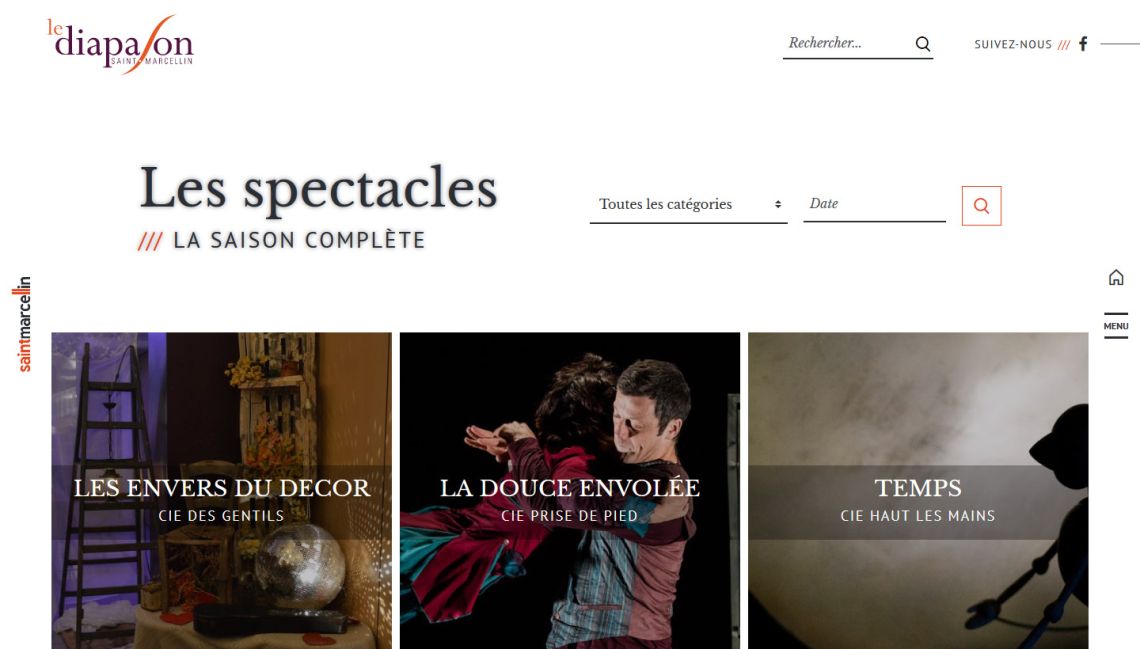1140x649 pixels.
Task: Click the category dropdown arrows
Action: (778, 204)
